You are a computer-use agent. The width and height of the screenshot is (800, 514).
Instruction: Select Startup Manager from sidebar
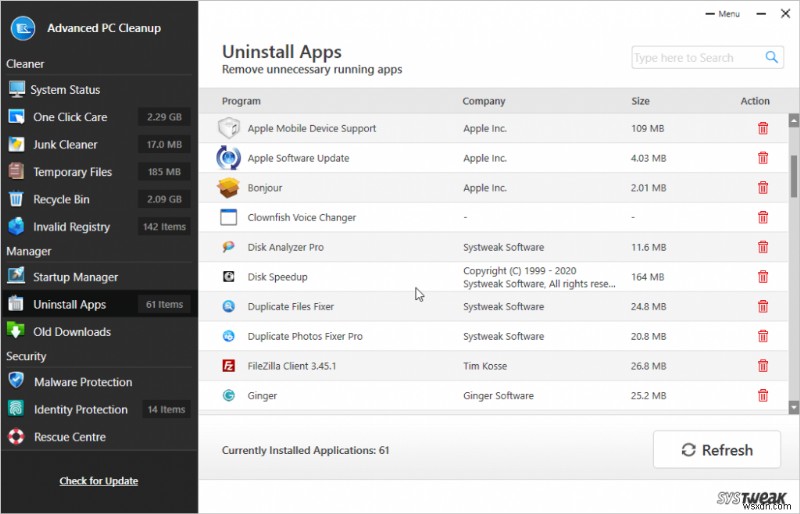[x=75, y=277]
